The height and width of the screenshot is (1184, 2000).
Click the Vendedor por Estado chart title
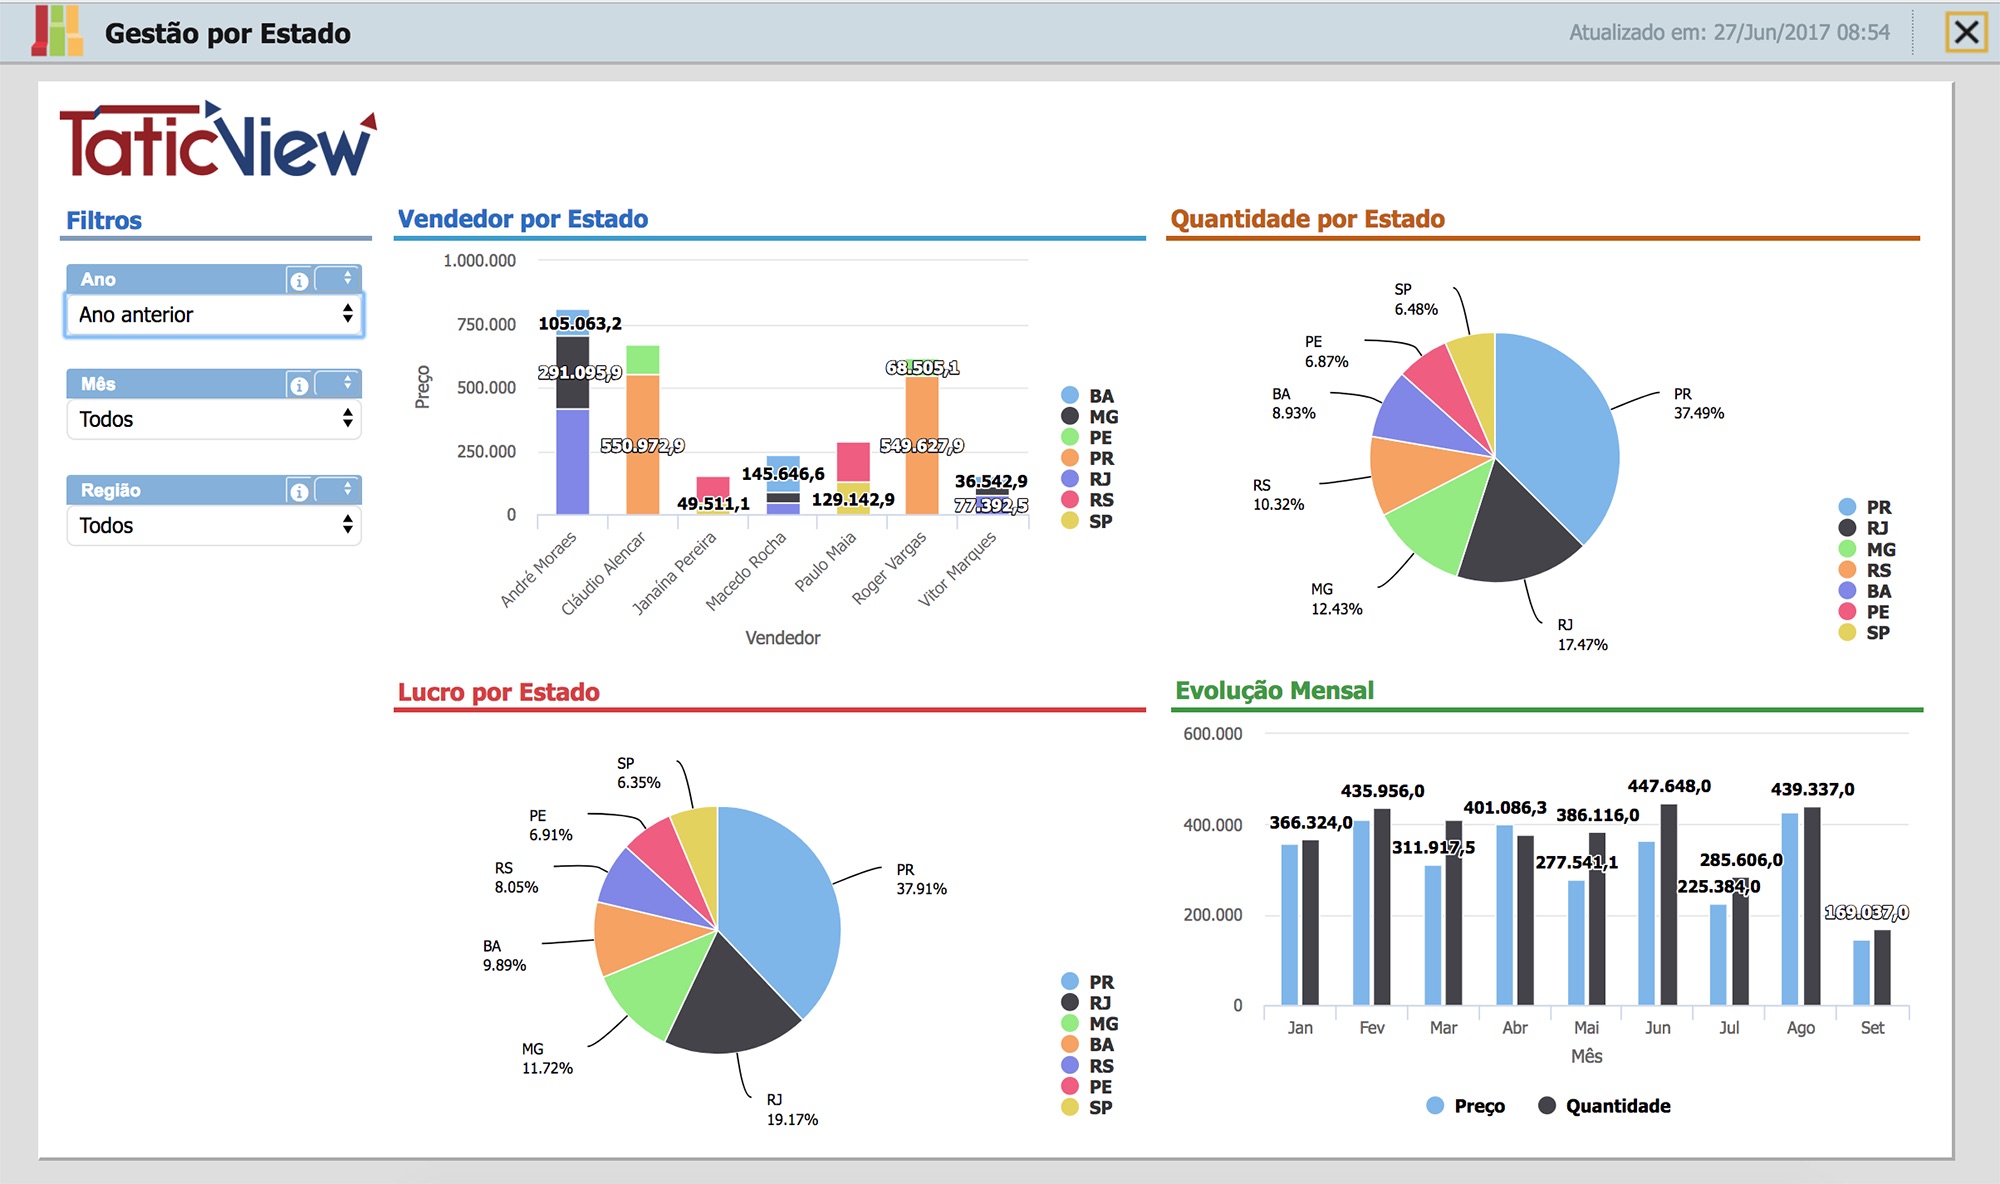point(523,219)
